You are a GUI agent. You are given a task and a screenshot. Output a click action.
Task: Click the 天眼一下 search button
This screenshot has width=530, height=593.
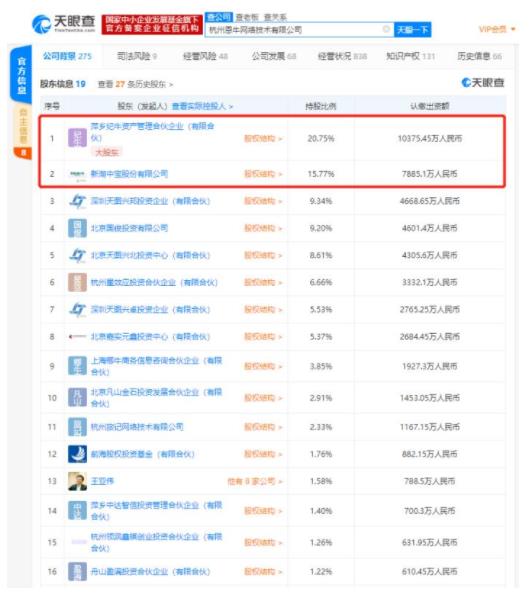point(412,29)
